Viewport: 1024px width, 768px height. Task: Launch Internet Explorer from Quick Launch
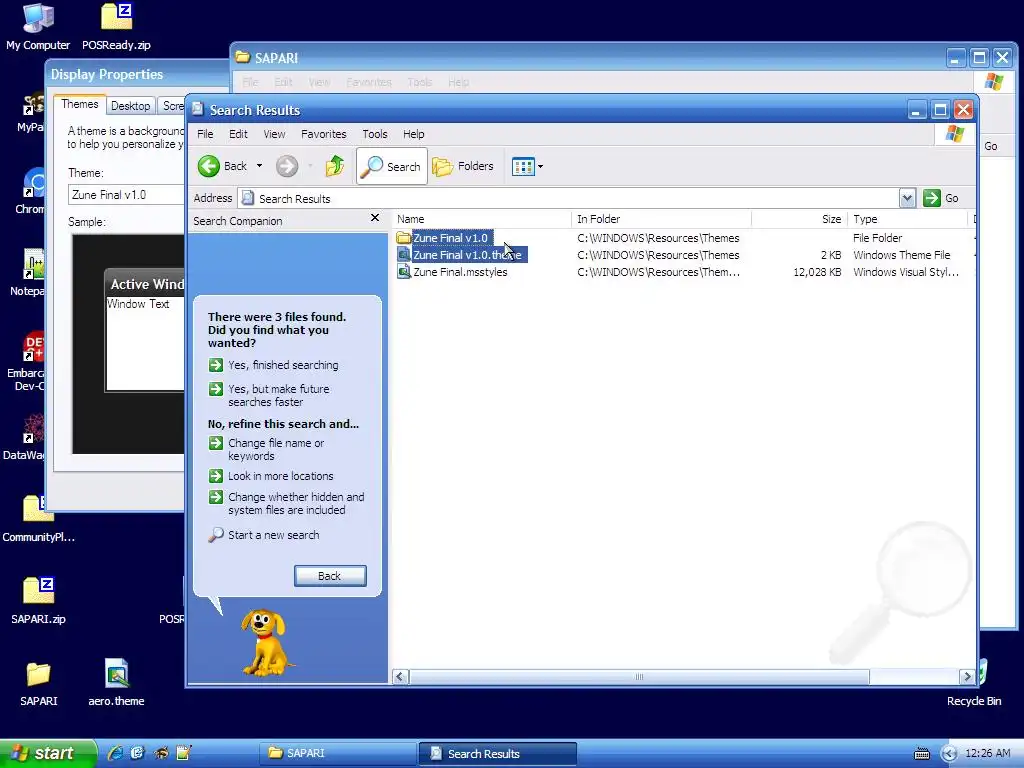coord(116,753)
